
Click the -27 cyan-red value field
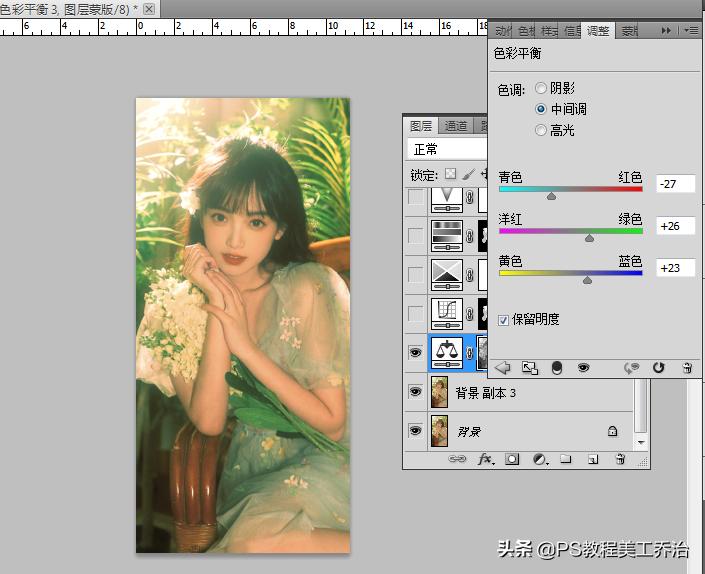(675, 184)
